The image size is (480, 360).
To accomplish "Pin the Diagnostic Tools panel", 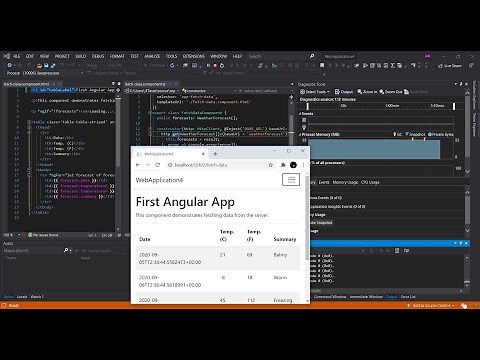I will point(461,84).
